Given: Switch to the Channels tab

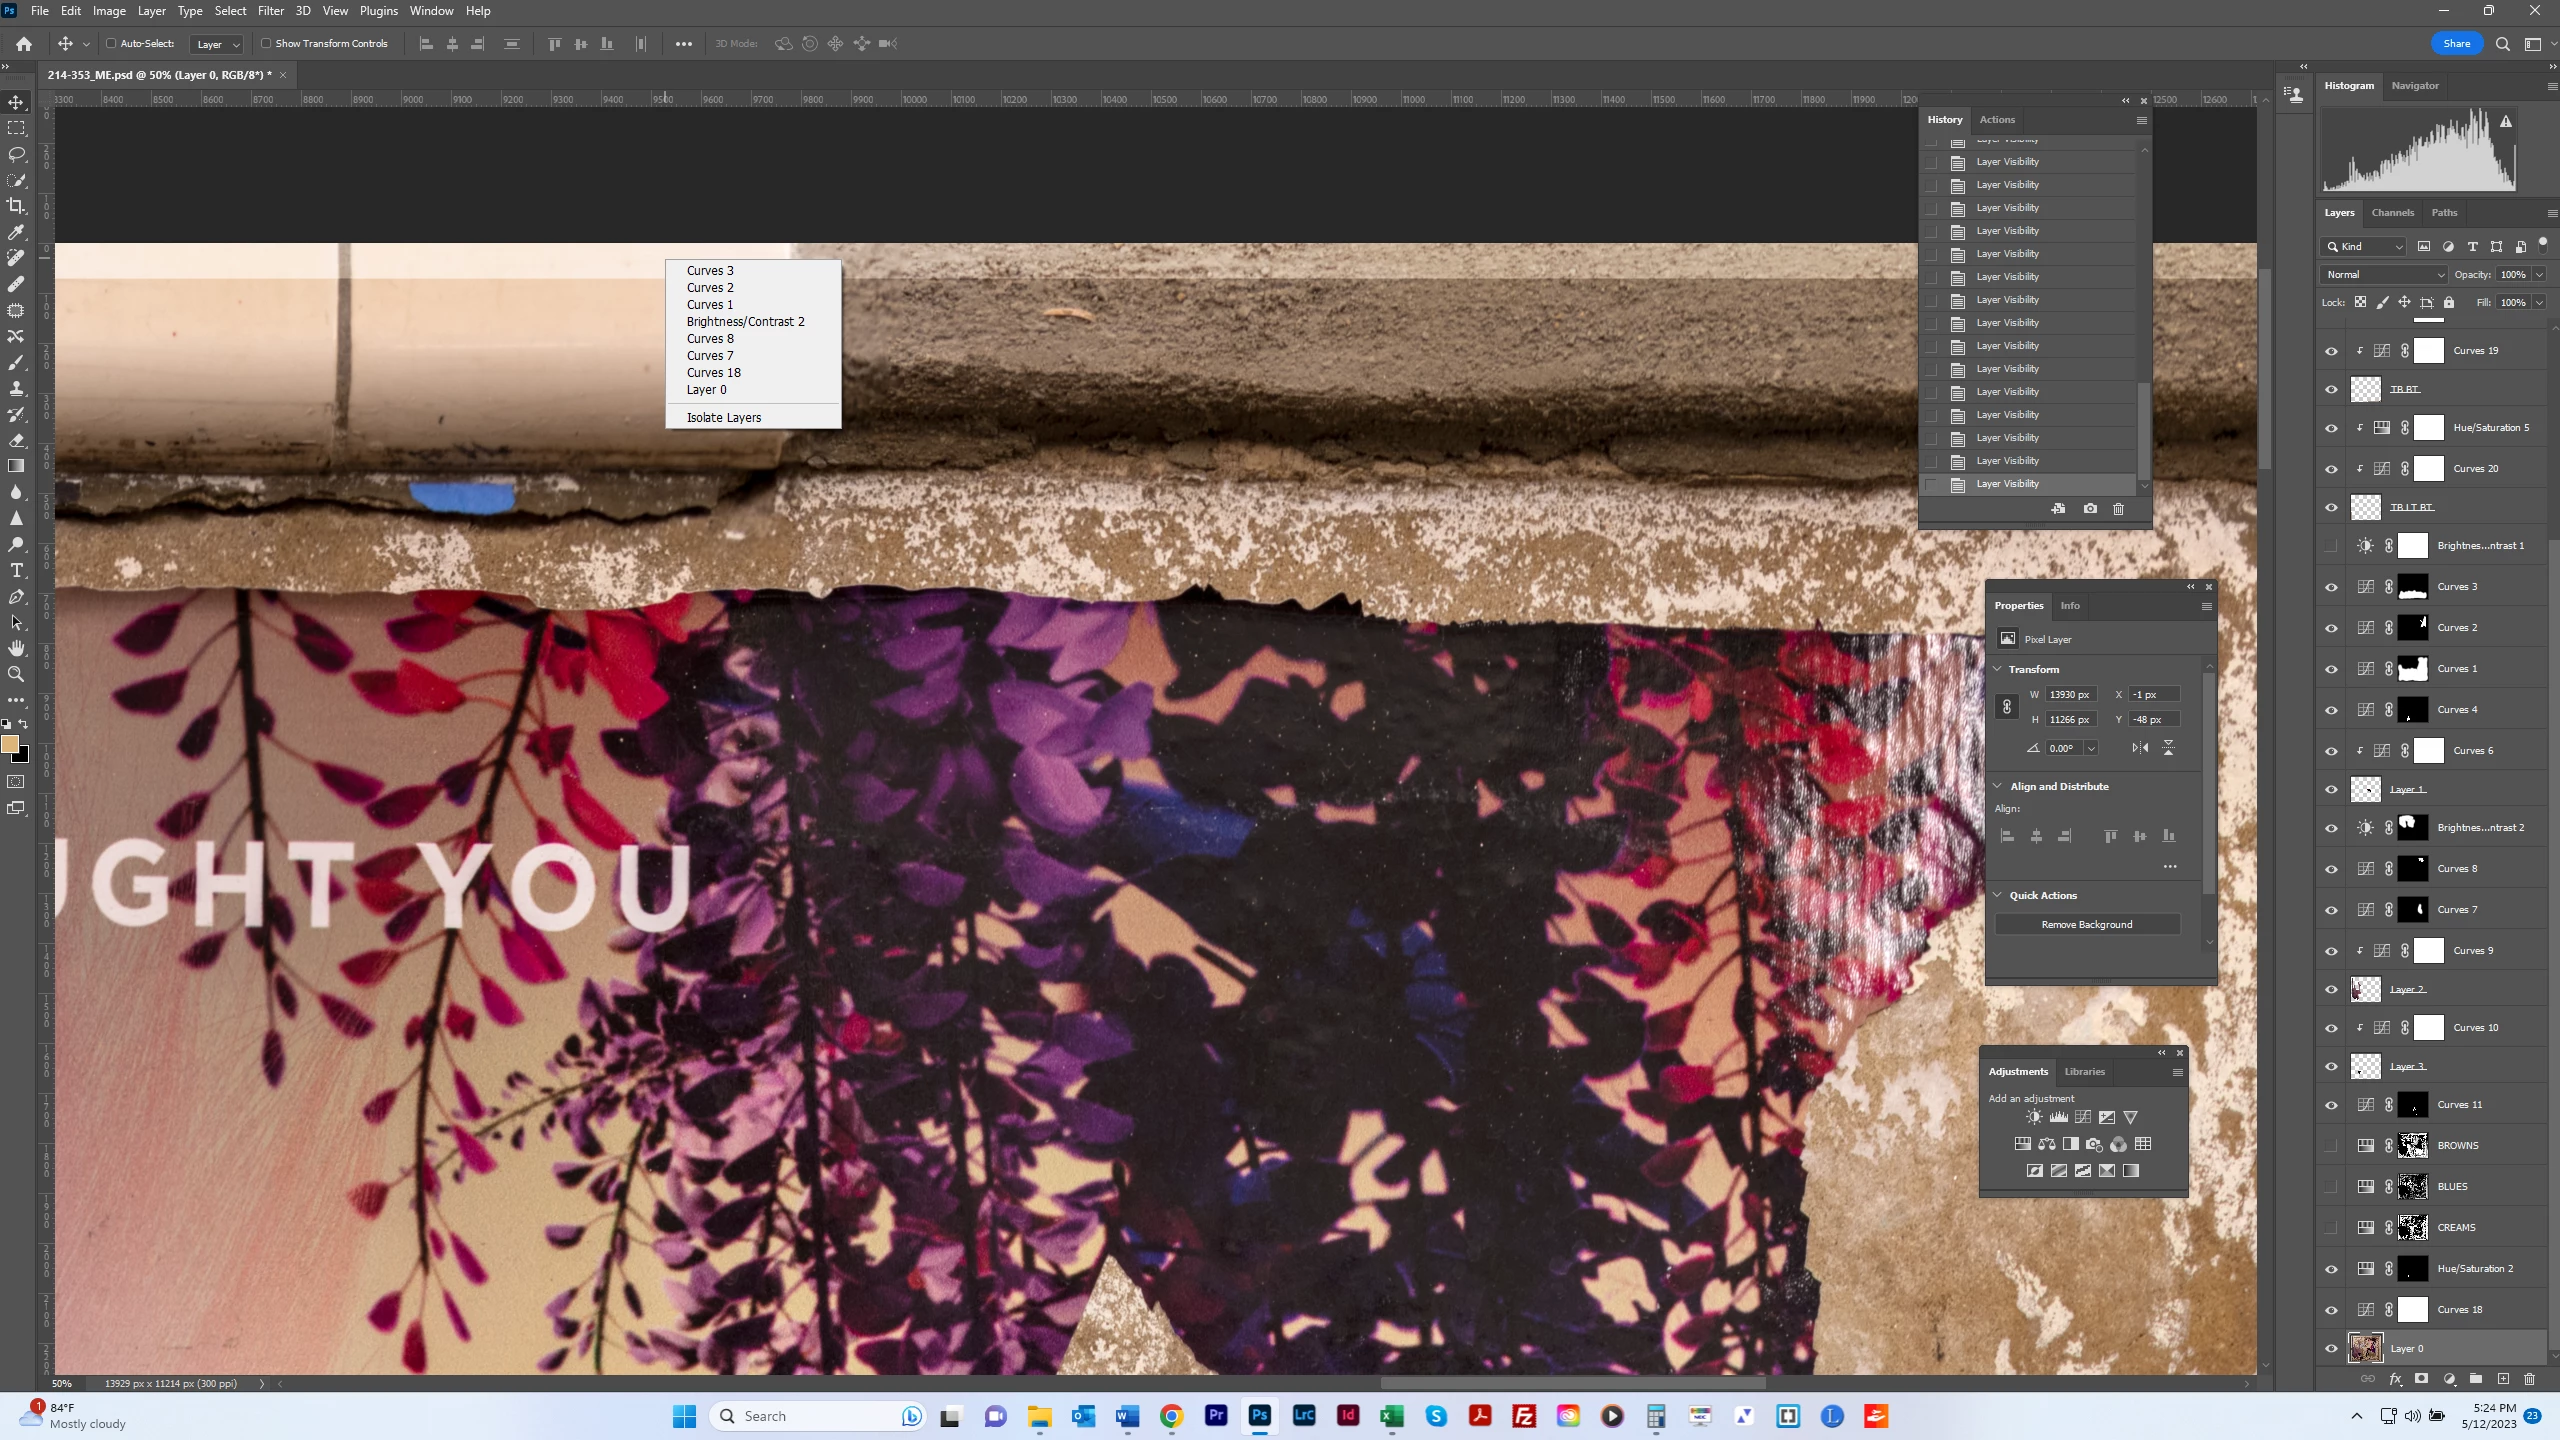Looking at the screenshot, I should coord(2392,212).
